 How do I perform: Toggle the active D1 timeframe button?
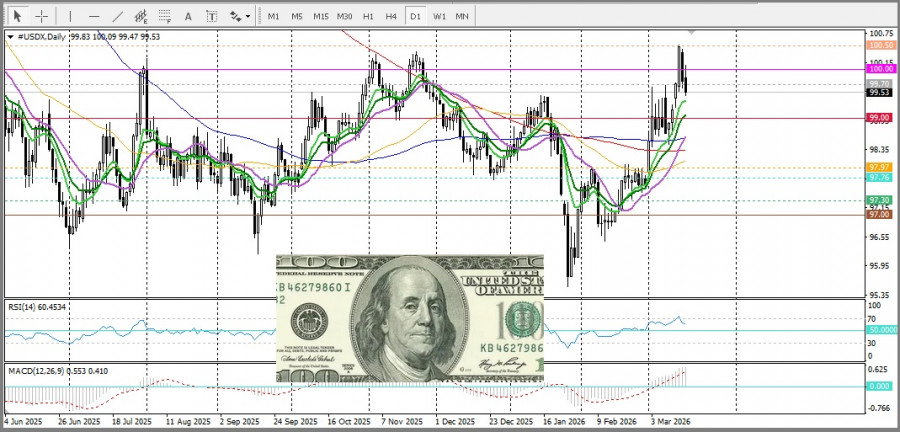pos(415,16)
